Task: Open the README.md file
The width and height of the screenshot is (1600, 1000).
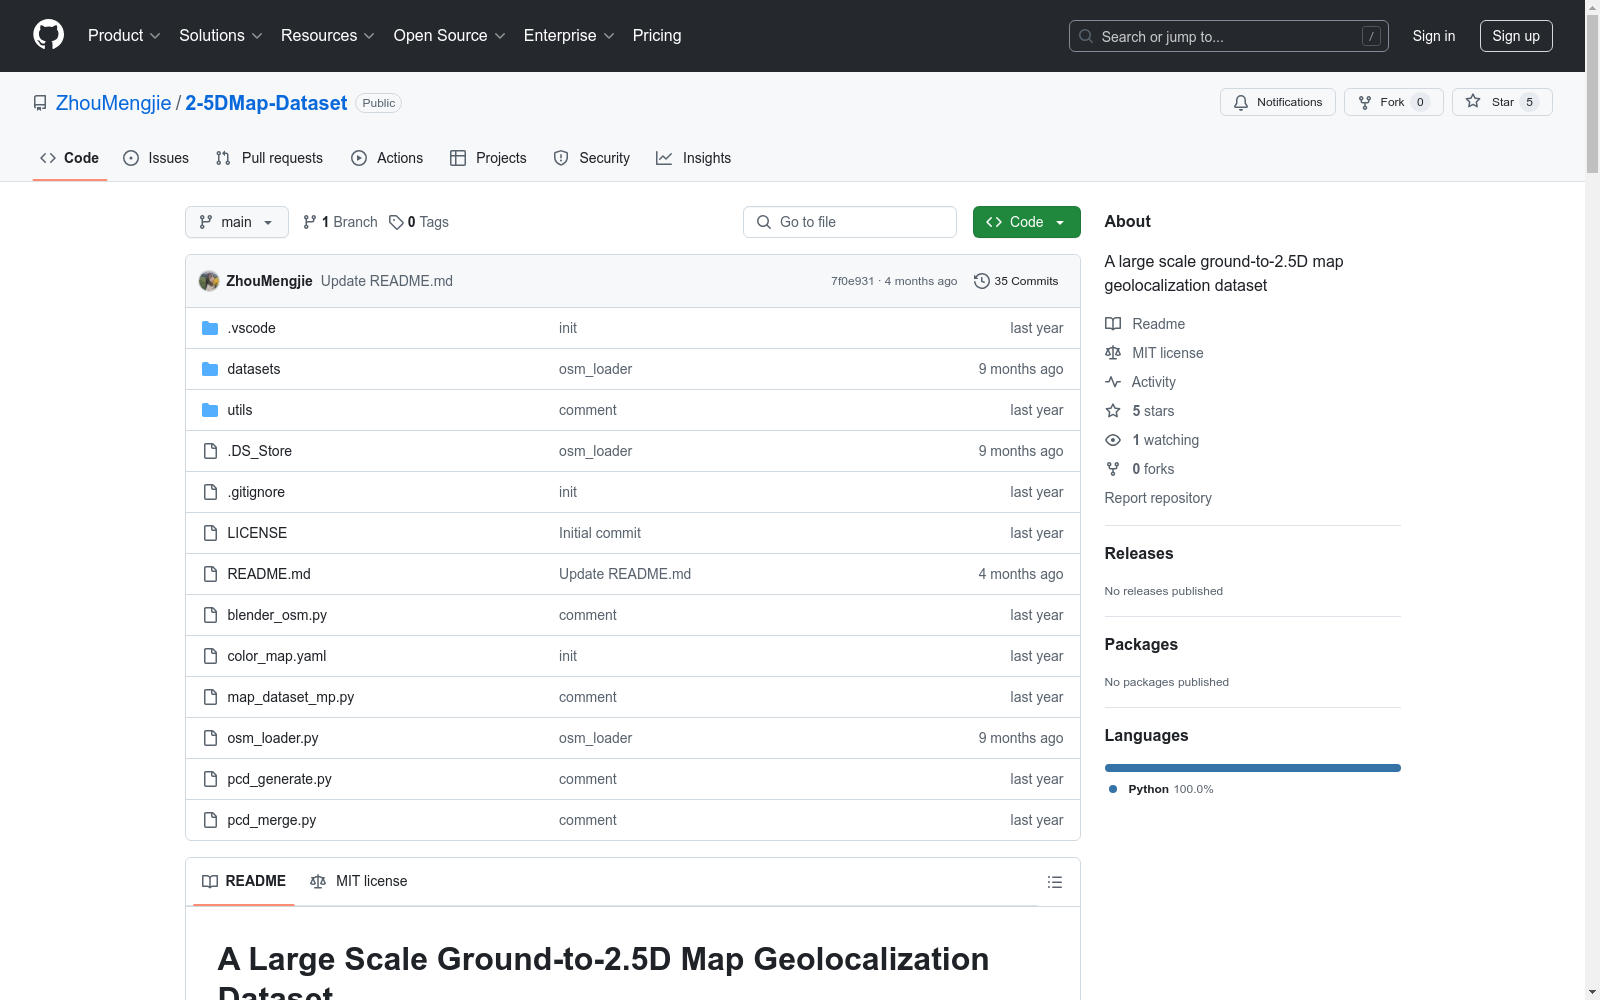Action: click(269, 574)
